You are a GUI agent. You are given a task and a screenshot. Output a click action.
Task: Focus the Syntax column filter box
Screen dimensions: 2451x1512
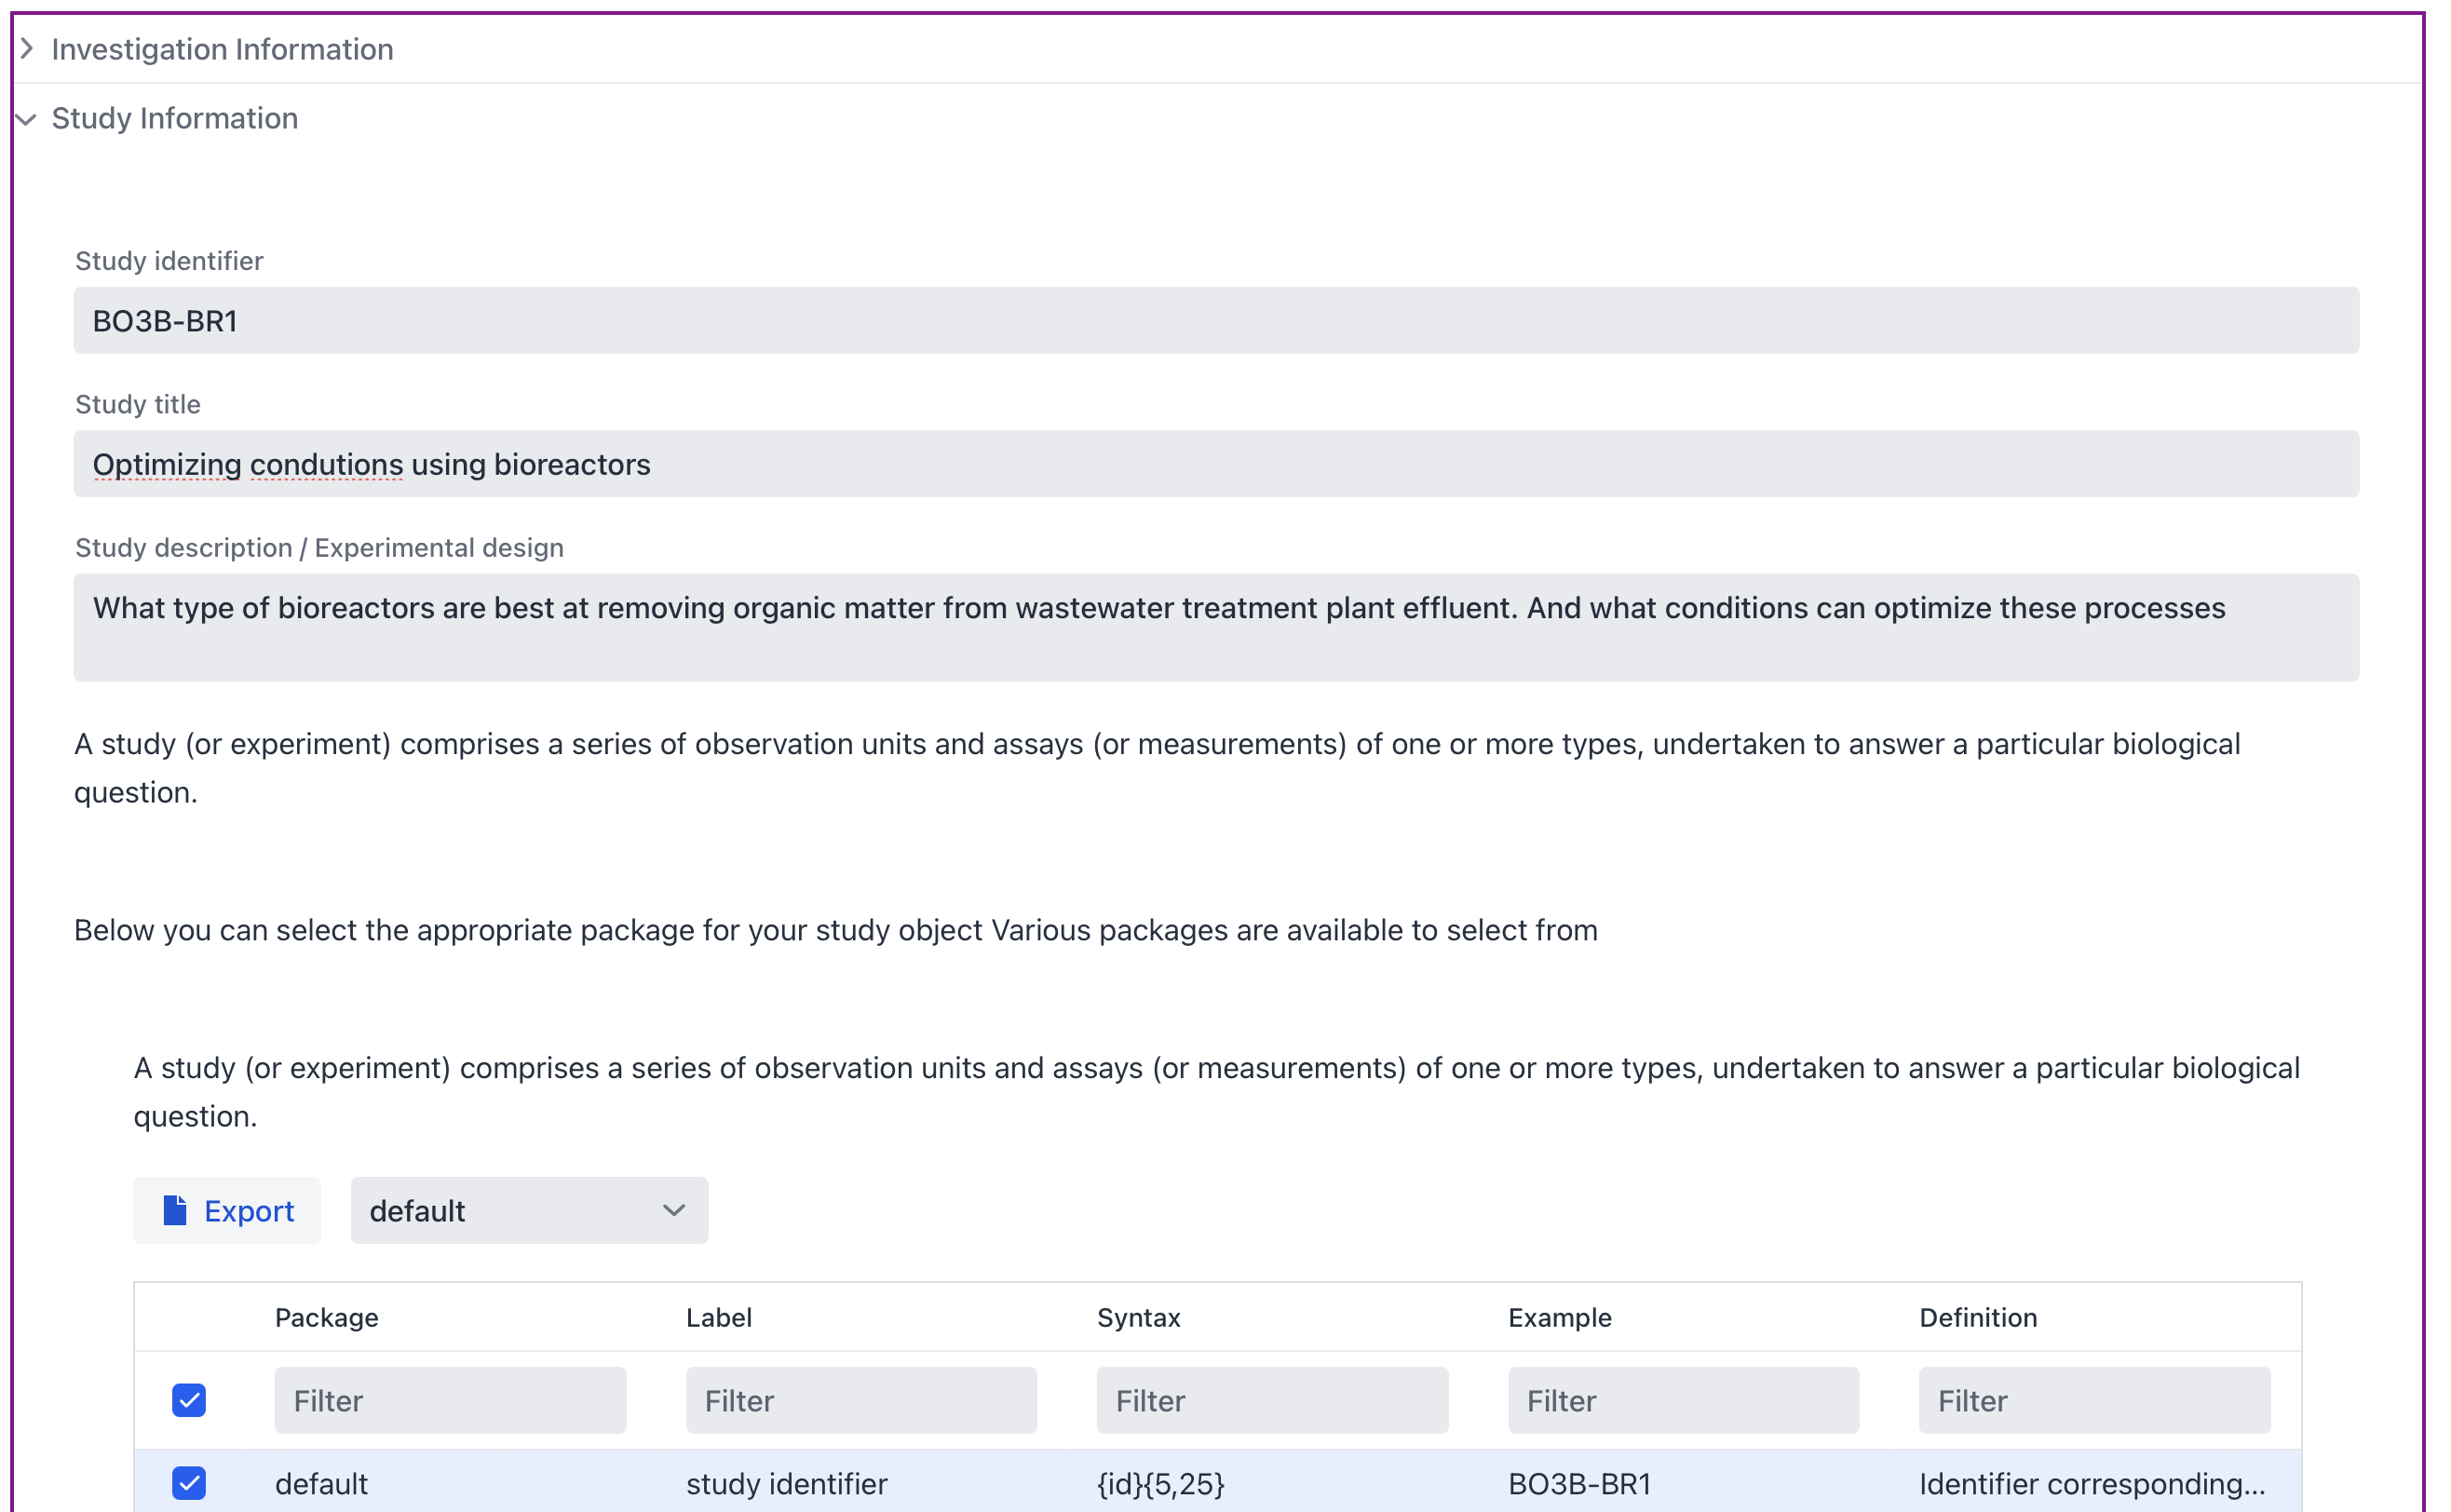click(x=1272, y=1400)
